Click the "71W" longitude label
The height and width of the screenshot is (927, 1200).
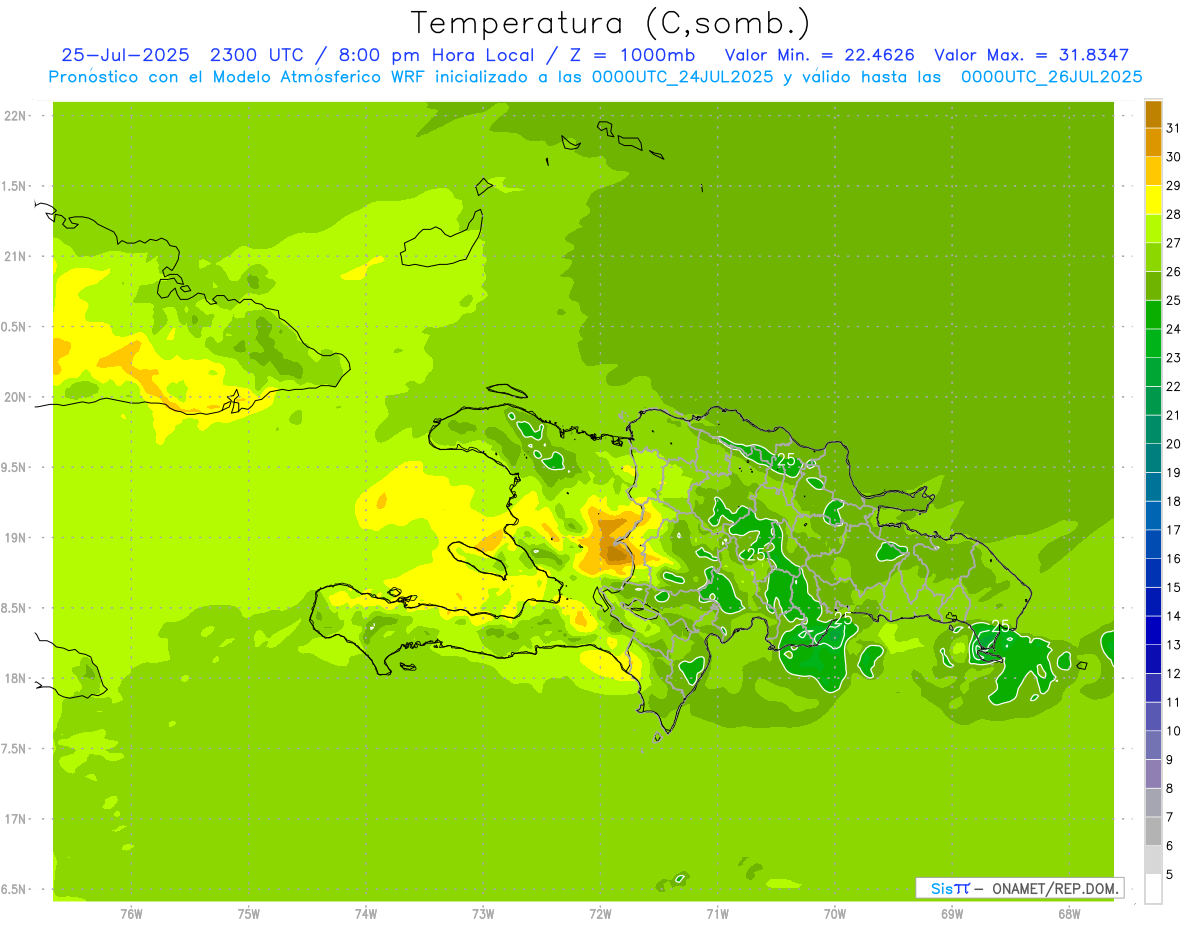point(717,914)
